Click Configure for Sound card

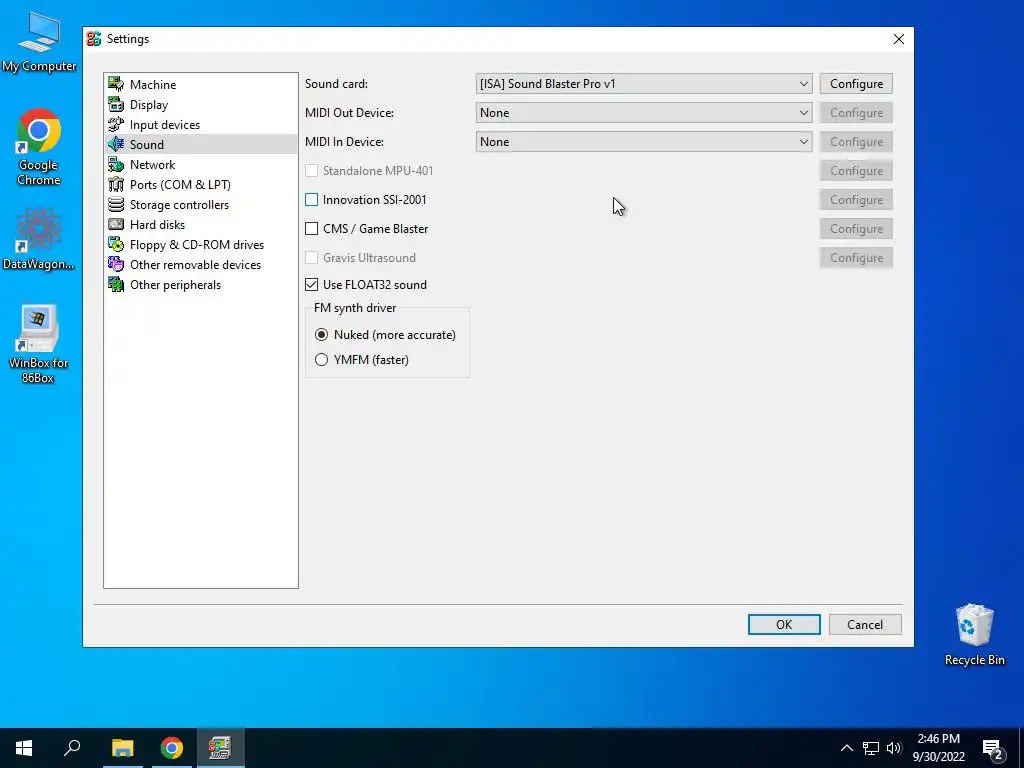tap(856, 84)
